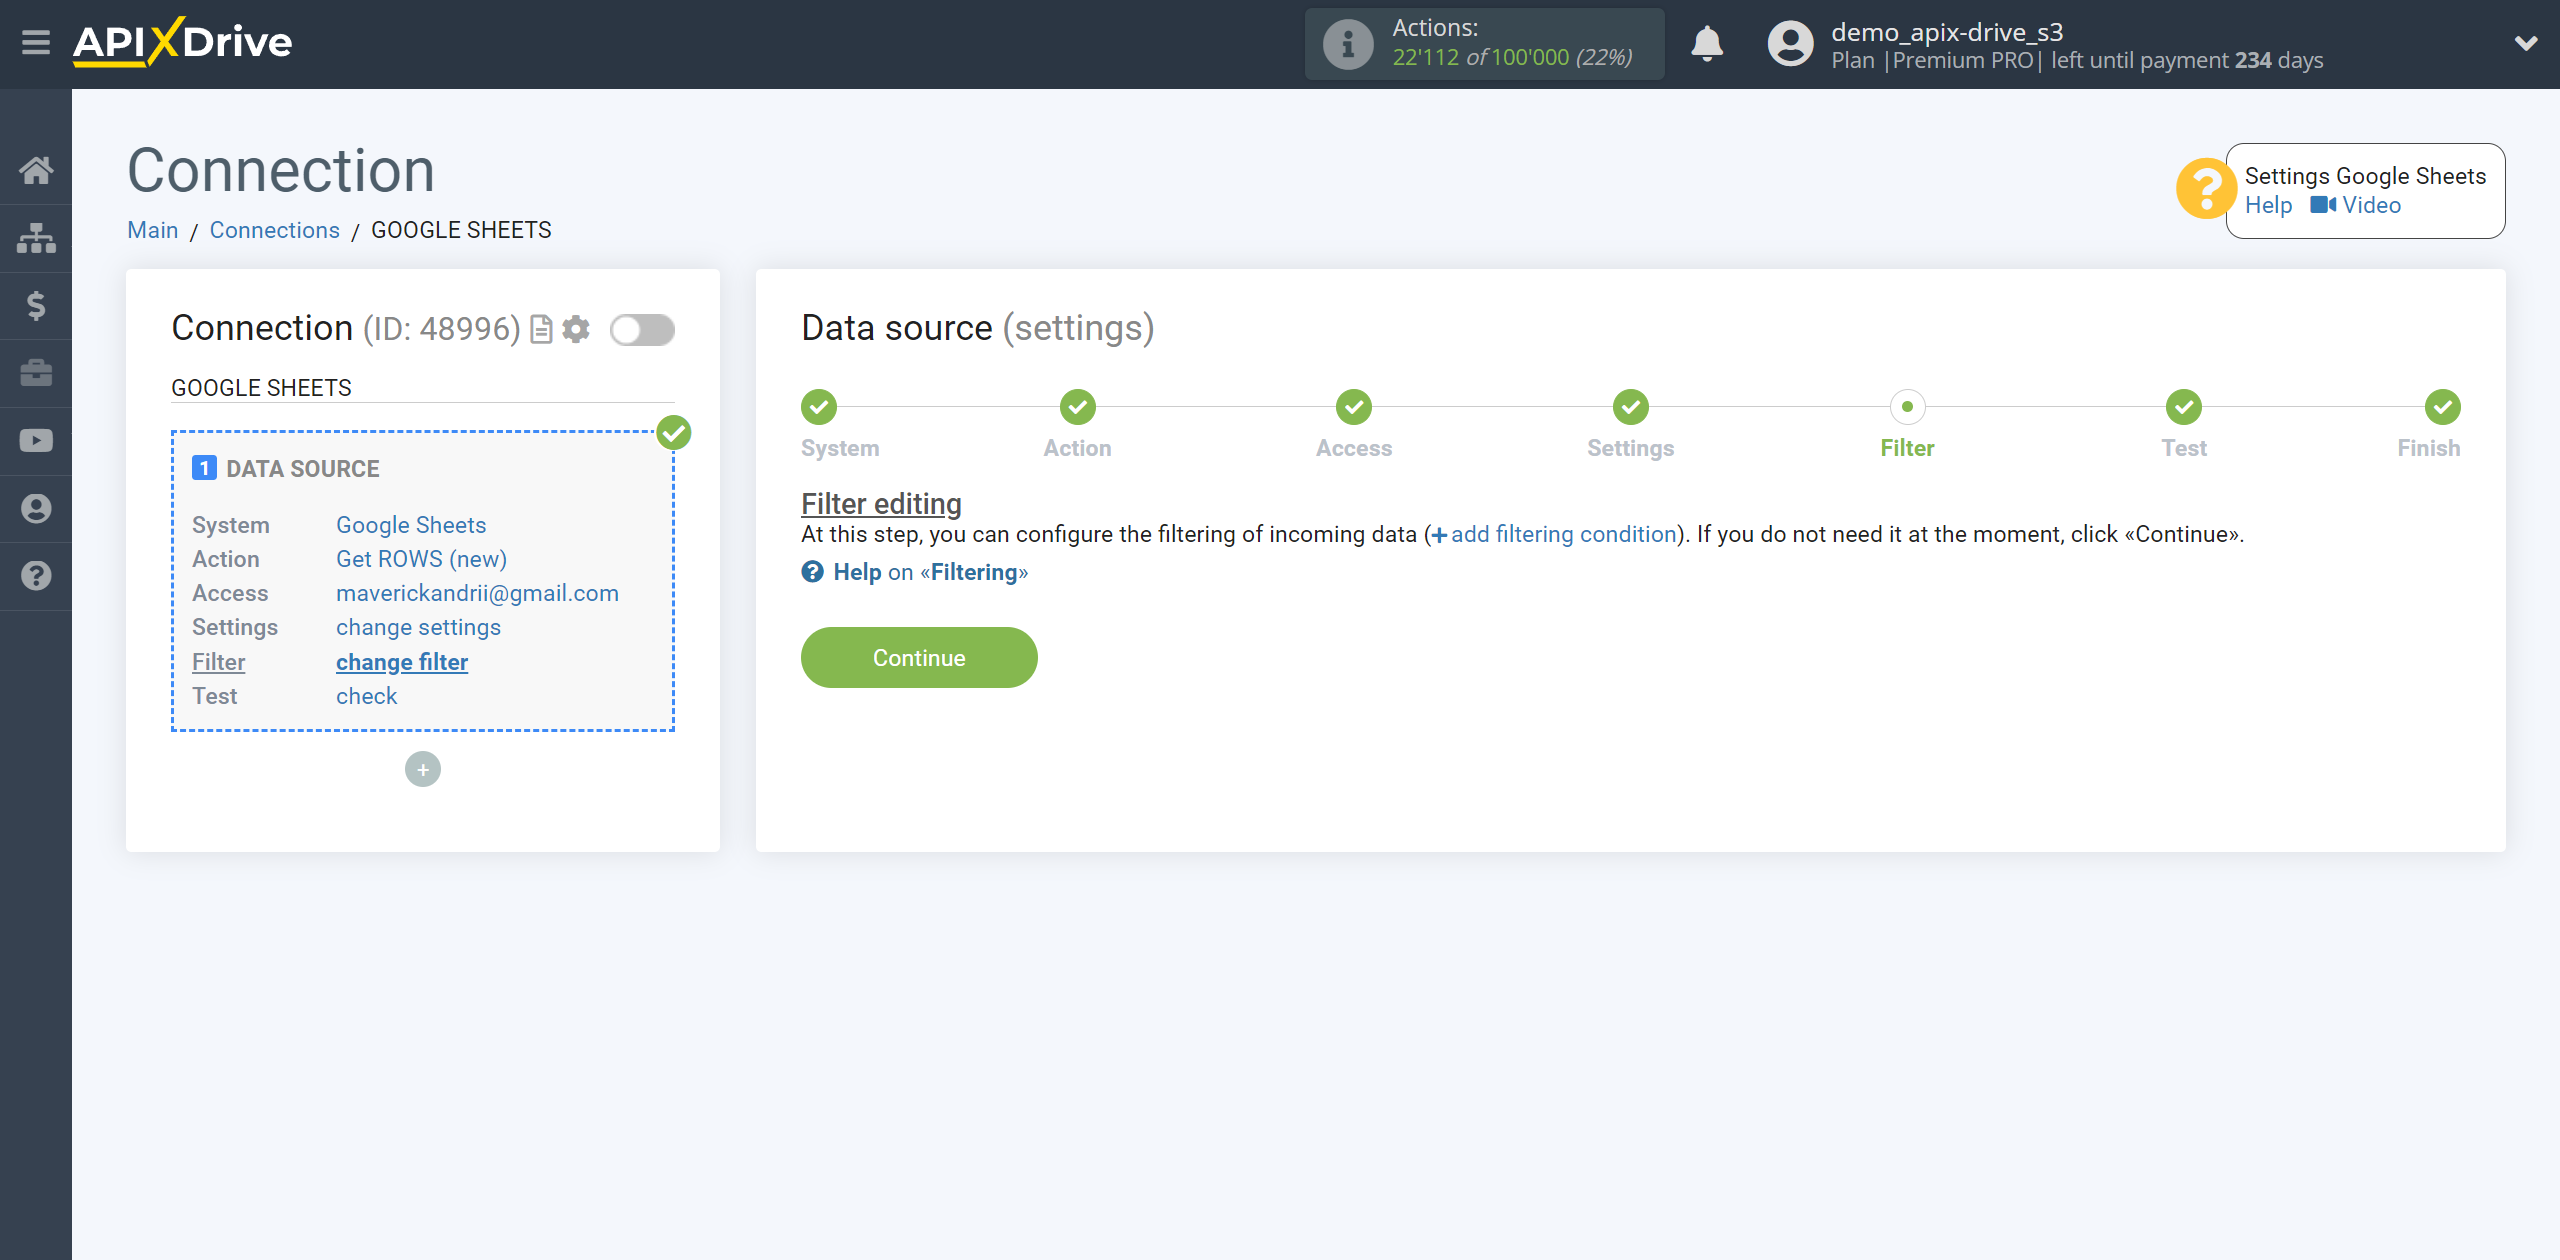Click the Continue button
2560x1260 pixels.
919,656
